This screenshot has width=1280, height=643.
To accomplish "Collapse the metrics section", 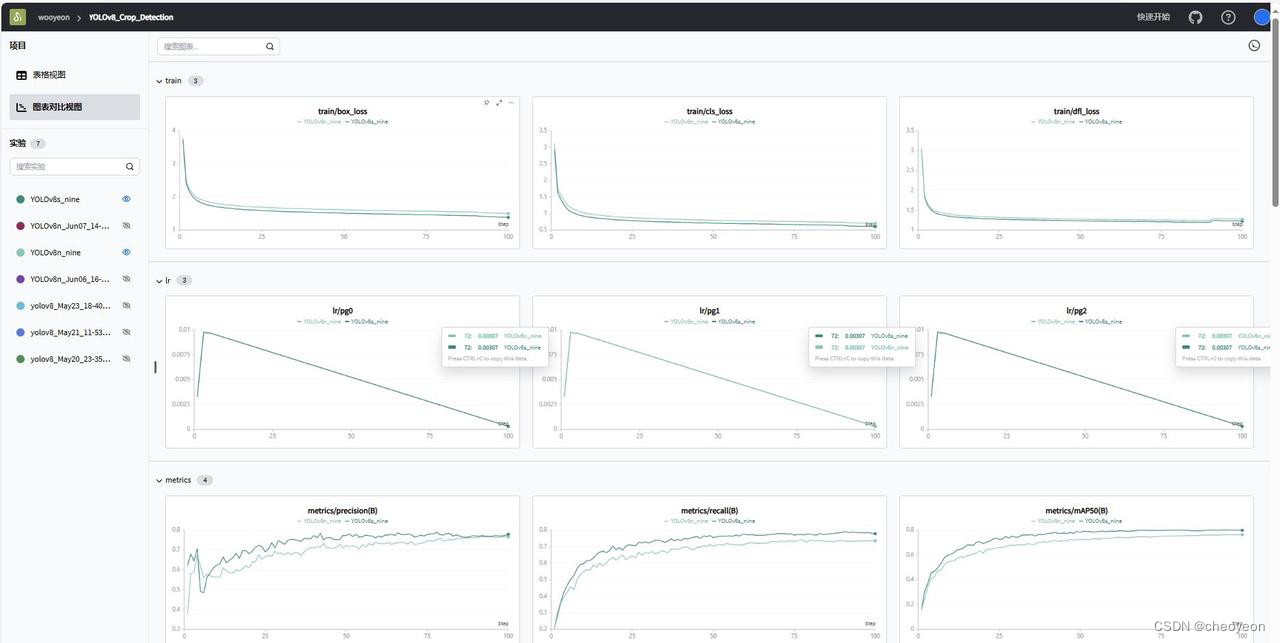I will 159,480.
